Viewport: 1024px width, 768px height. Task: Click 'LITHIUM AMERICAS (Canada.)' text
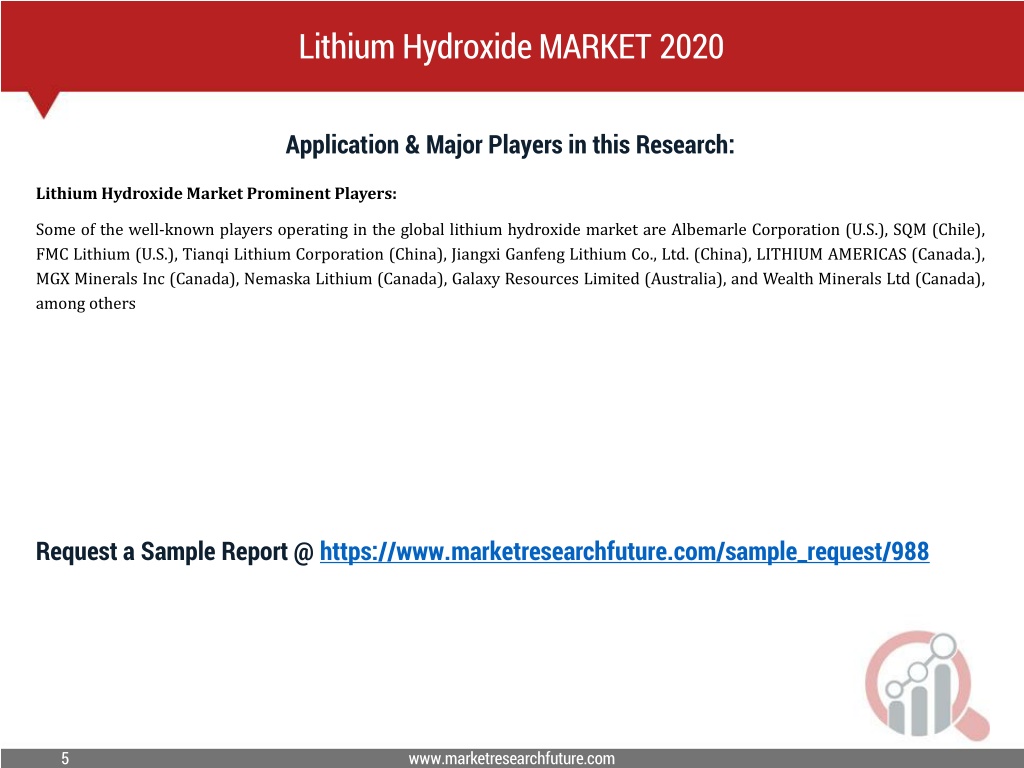click(869, 255)
